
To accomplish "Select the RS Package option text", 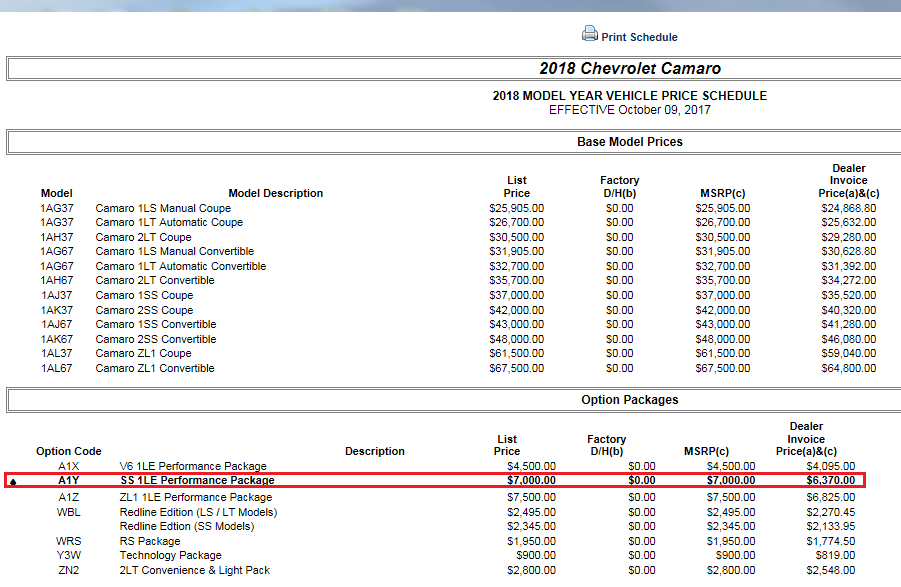I will click(x=150, y=541).
